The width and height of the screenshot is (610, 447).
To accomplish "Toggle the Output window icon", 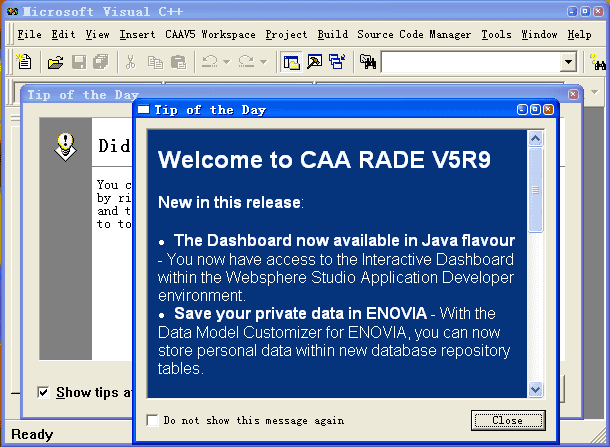I will tap(314, 62).
